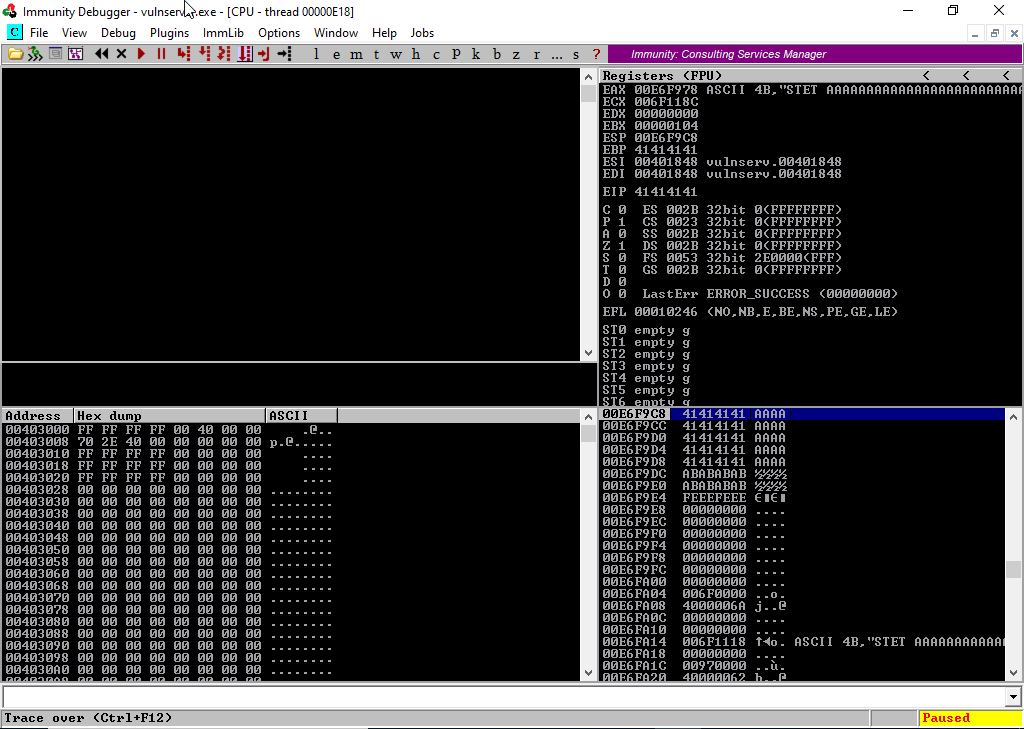Screen dimensions: 1024x729
Task: Open Memory map via 'm' button
Action: pyautogui.click(x=357, y=54)
